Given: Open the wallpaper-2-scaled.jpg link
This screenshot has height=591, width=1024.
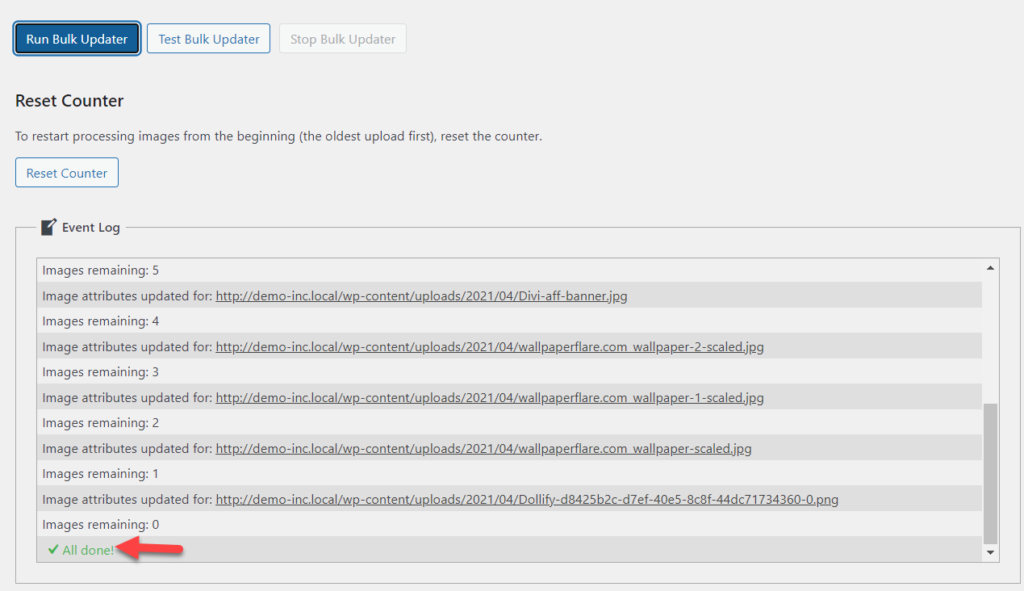Looking at the screenshot, I should pyautogui.click(x=490, y=347).
